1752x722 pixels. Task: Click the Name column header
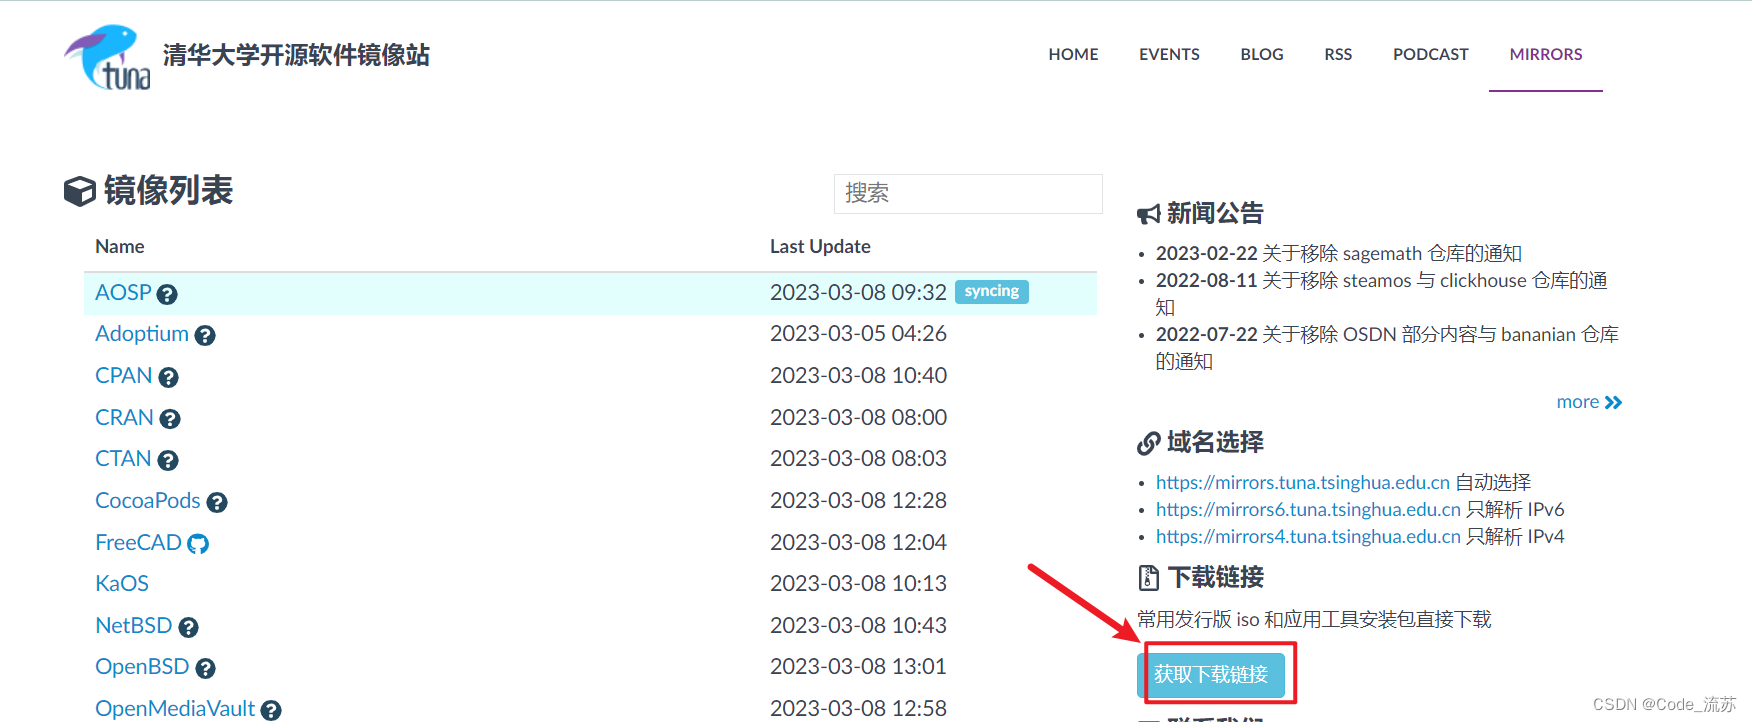tap(120, 246)
